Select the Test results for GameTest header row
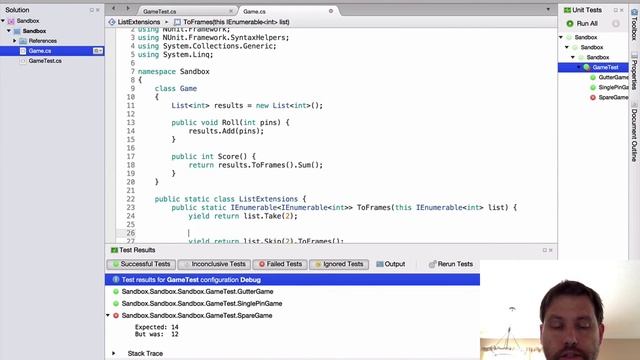Viewport: 640px width, 360px height. (292, 280)
